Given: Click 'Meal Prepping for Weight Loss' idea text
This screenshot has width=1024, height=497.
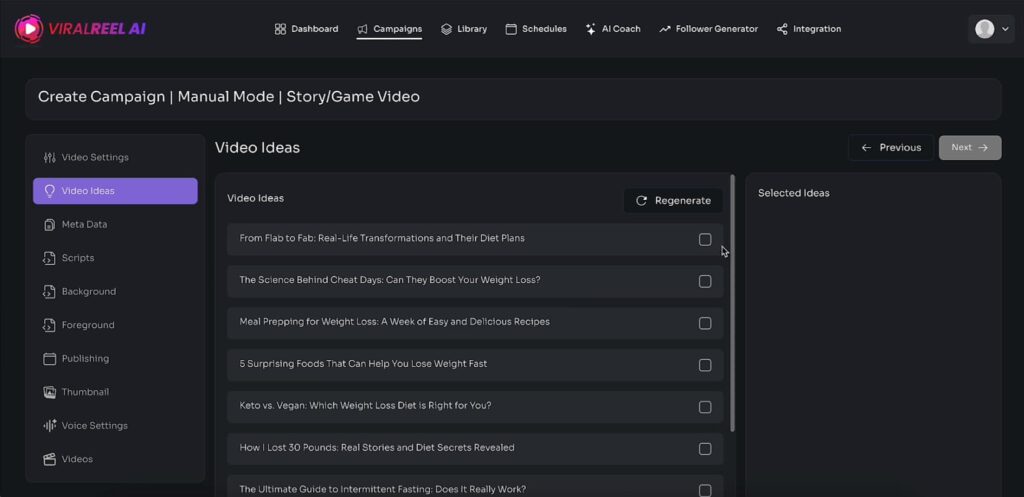Looking at the screenshot, I should pyautogui.click(x=394, y=322).
